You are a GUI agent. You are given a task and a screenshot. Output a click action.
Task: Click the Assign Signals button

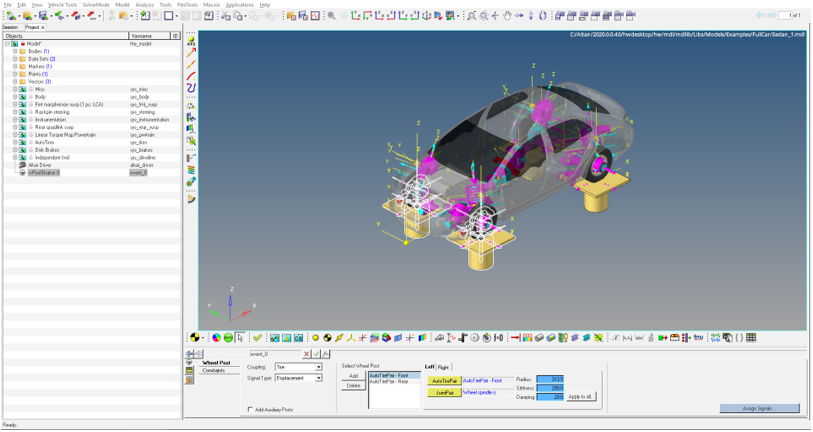[759, 408]
